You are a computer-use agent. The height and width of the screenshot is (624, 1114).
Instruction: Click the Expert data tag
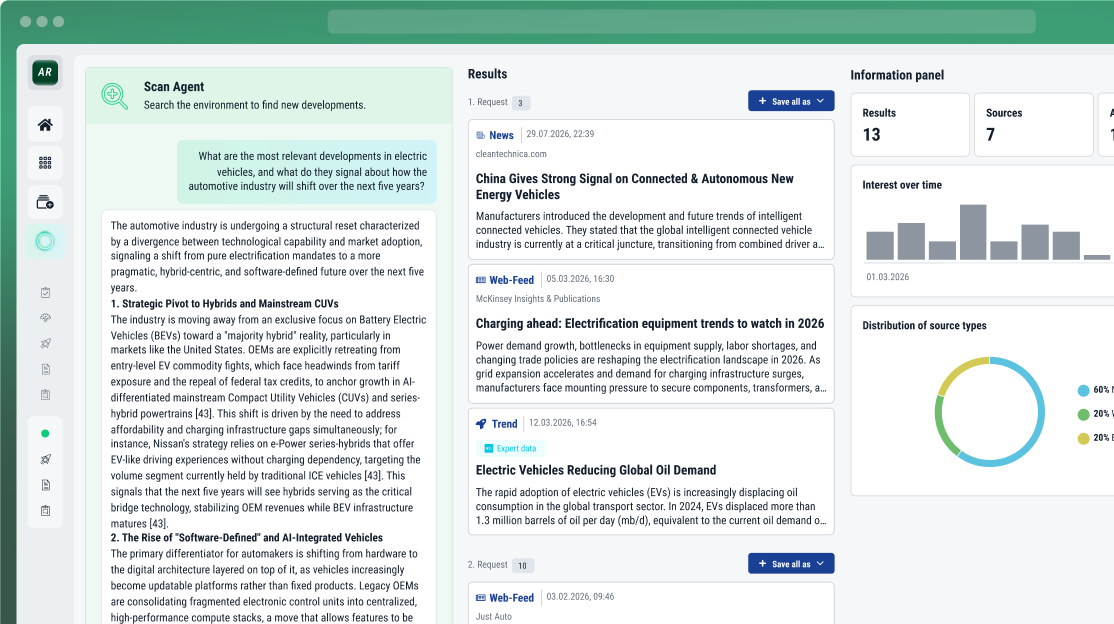(x=510, y=448)
